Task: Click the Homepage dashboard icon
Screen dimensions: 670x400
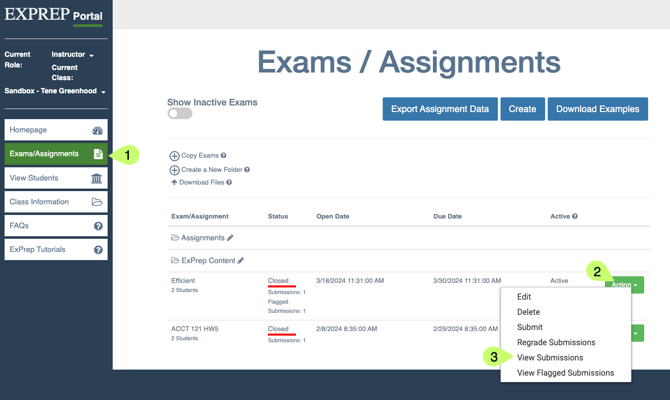Action: click(x=97, y=130)
